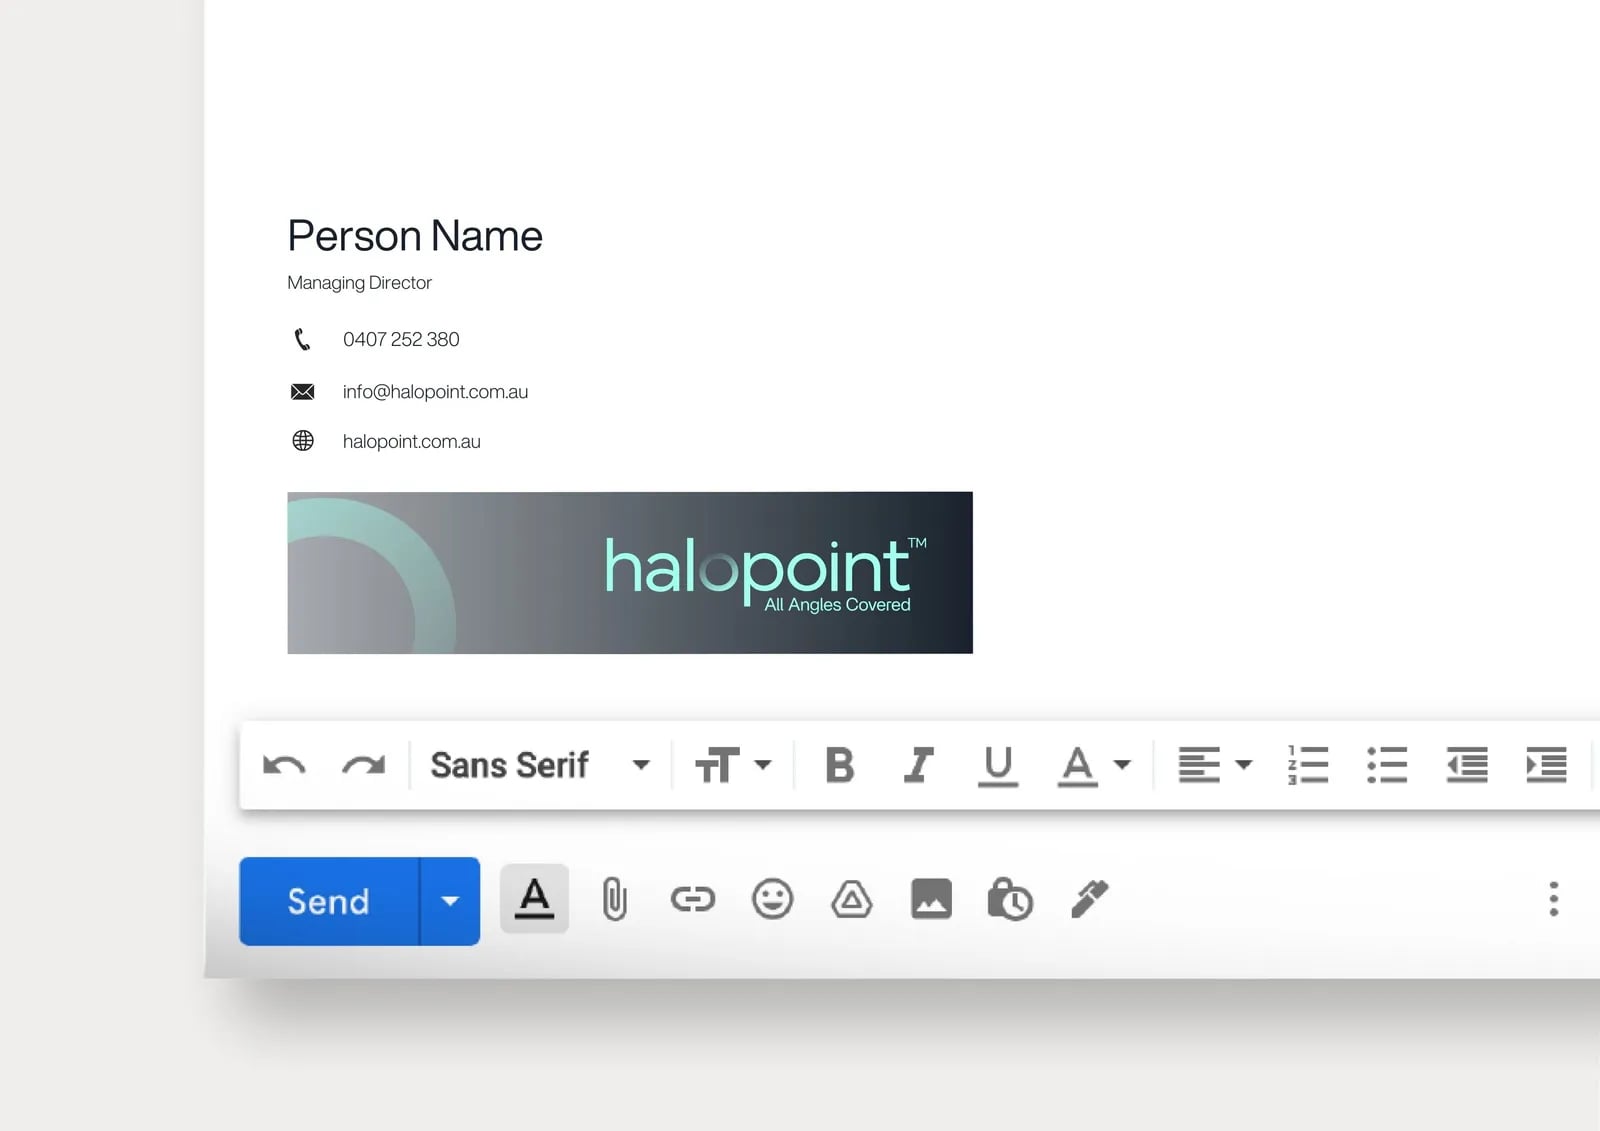The height and width of the screenshot is (1131, 1600).
Task: Click the phone handset icon
Action: (302, 339)
